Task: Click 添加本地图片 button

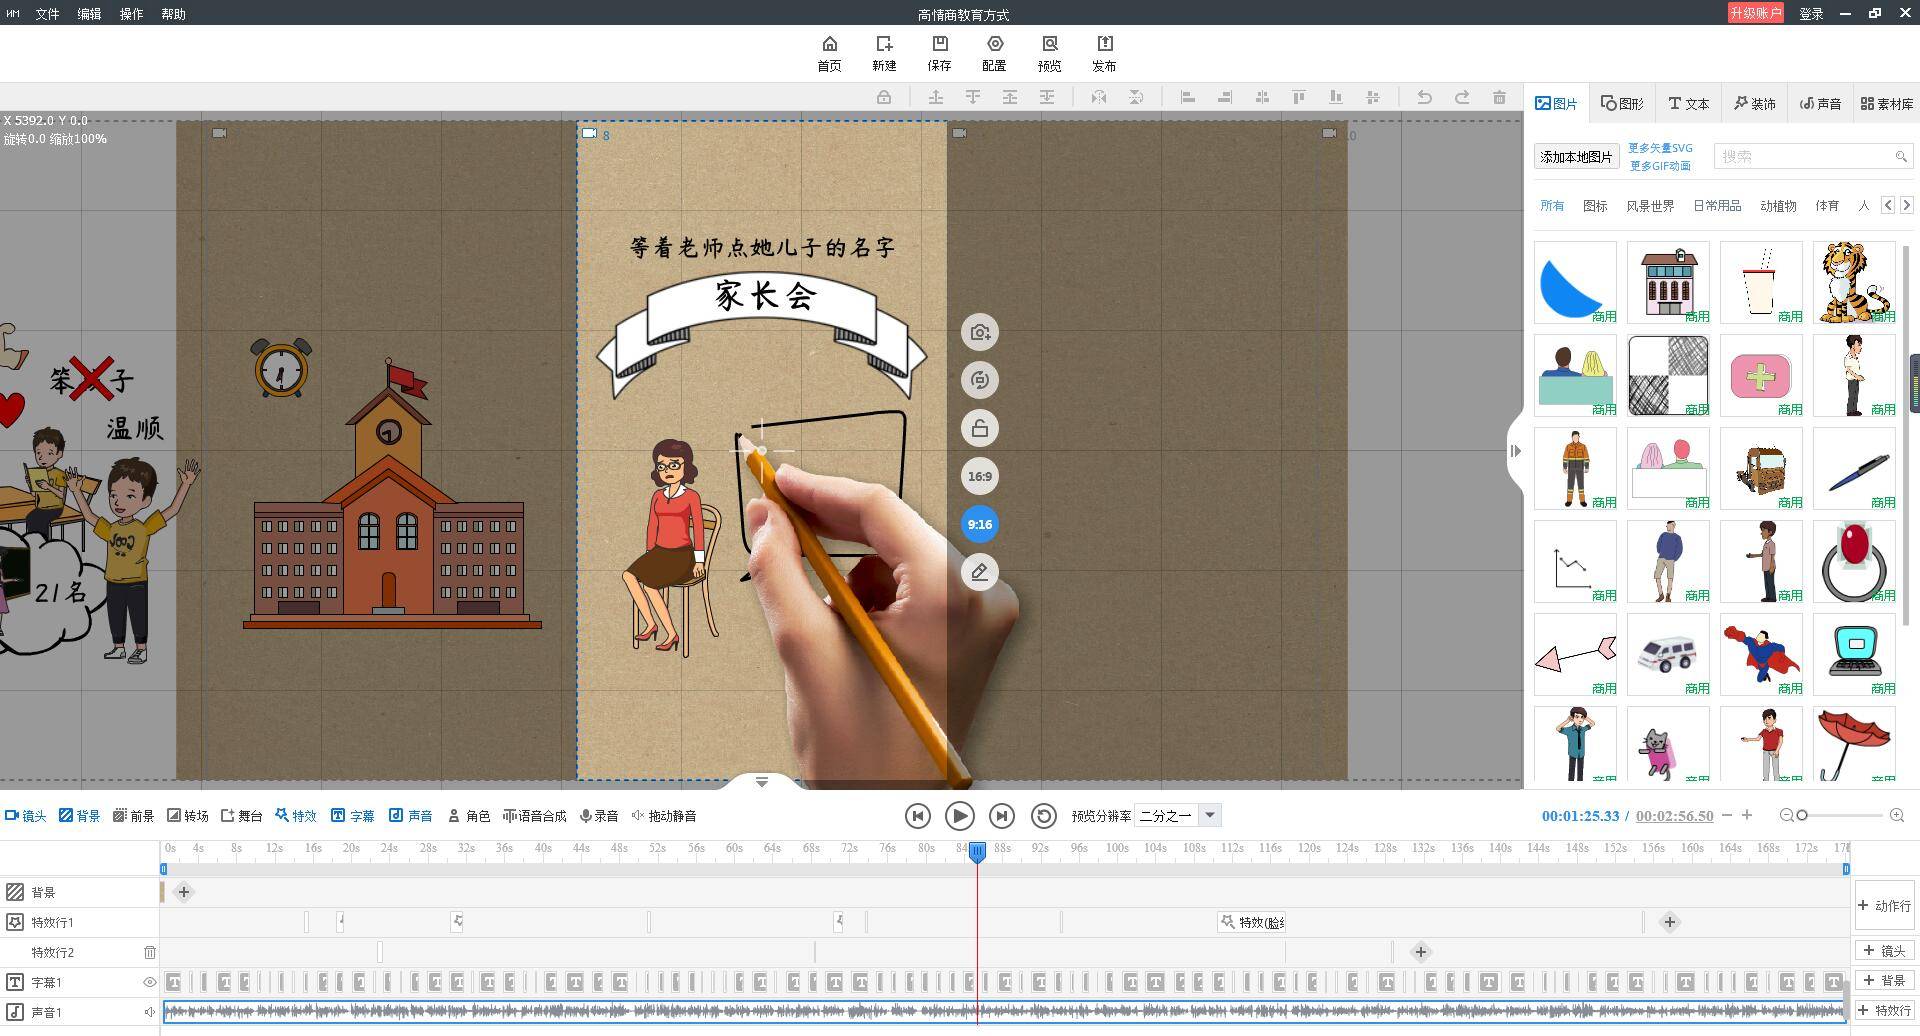Action: pos(1576,157)
